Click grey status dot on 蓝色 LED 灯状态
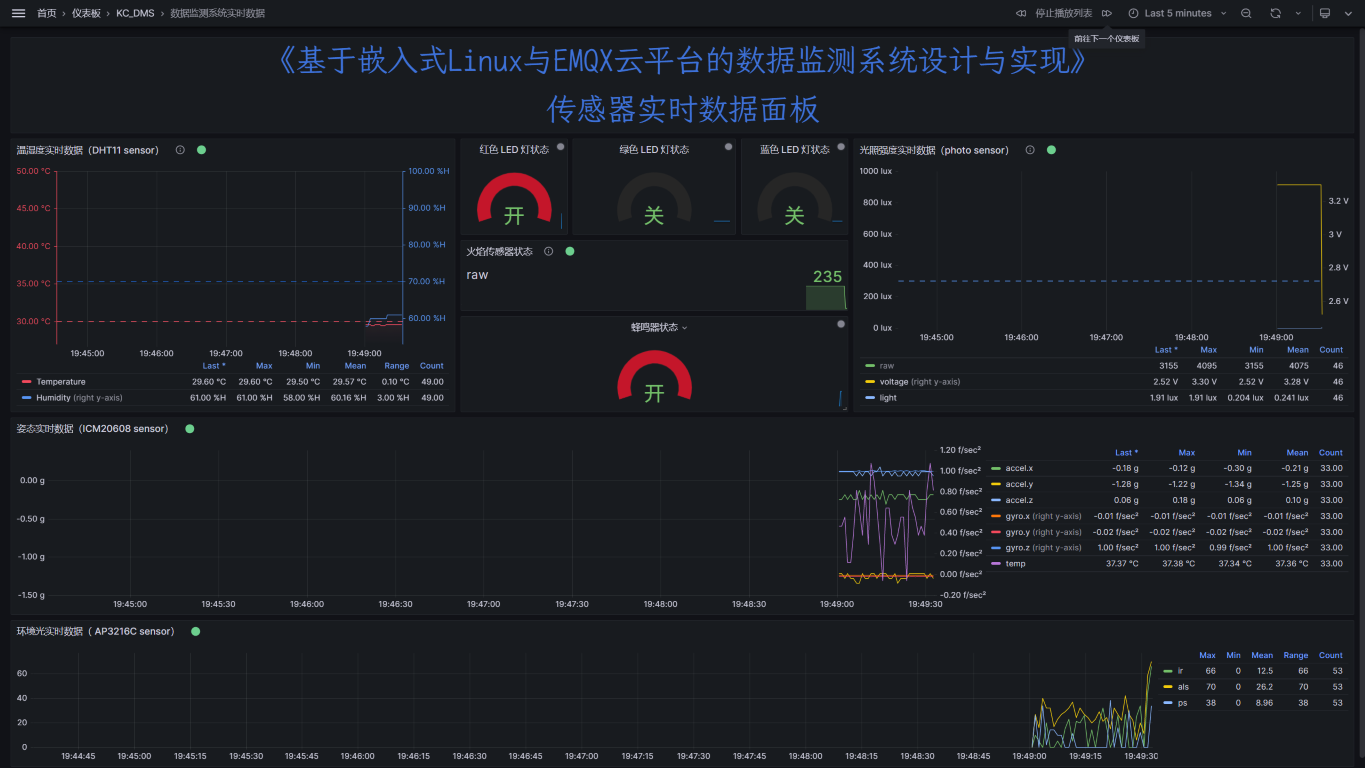Screen dimensions: 1365x768 pos(841,147)
